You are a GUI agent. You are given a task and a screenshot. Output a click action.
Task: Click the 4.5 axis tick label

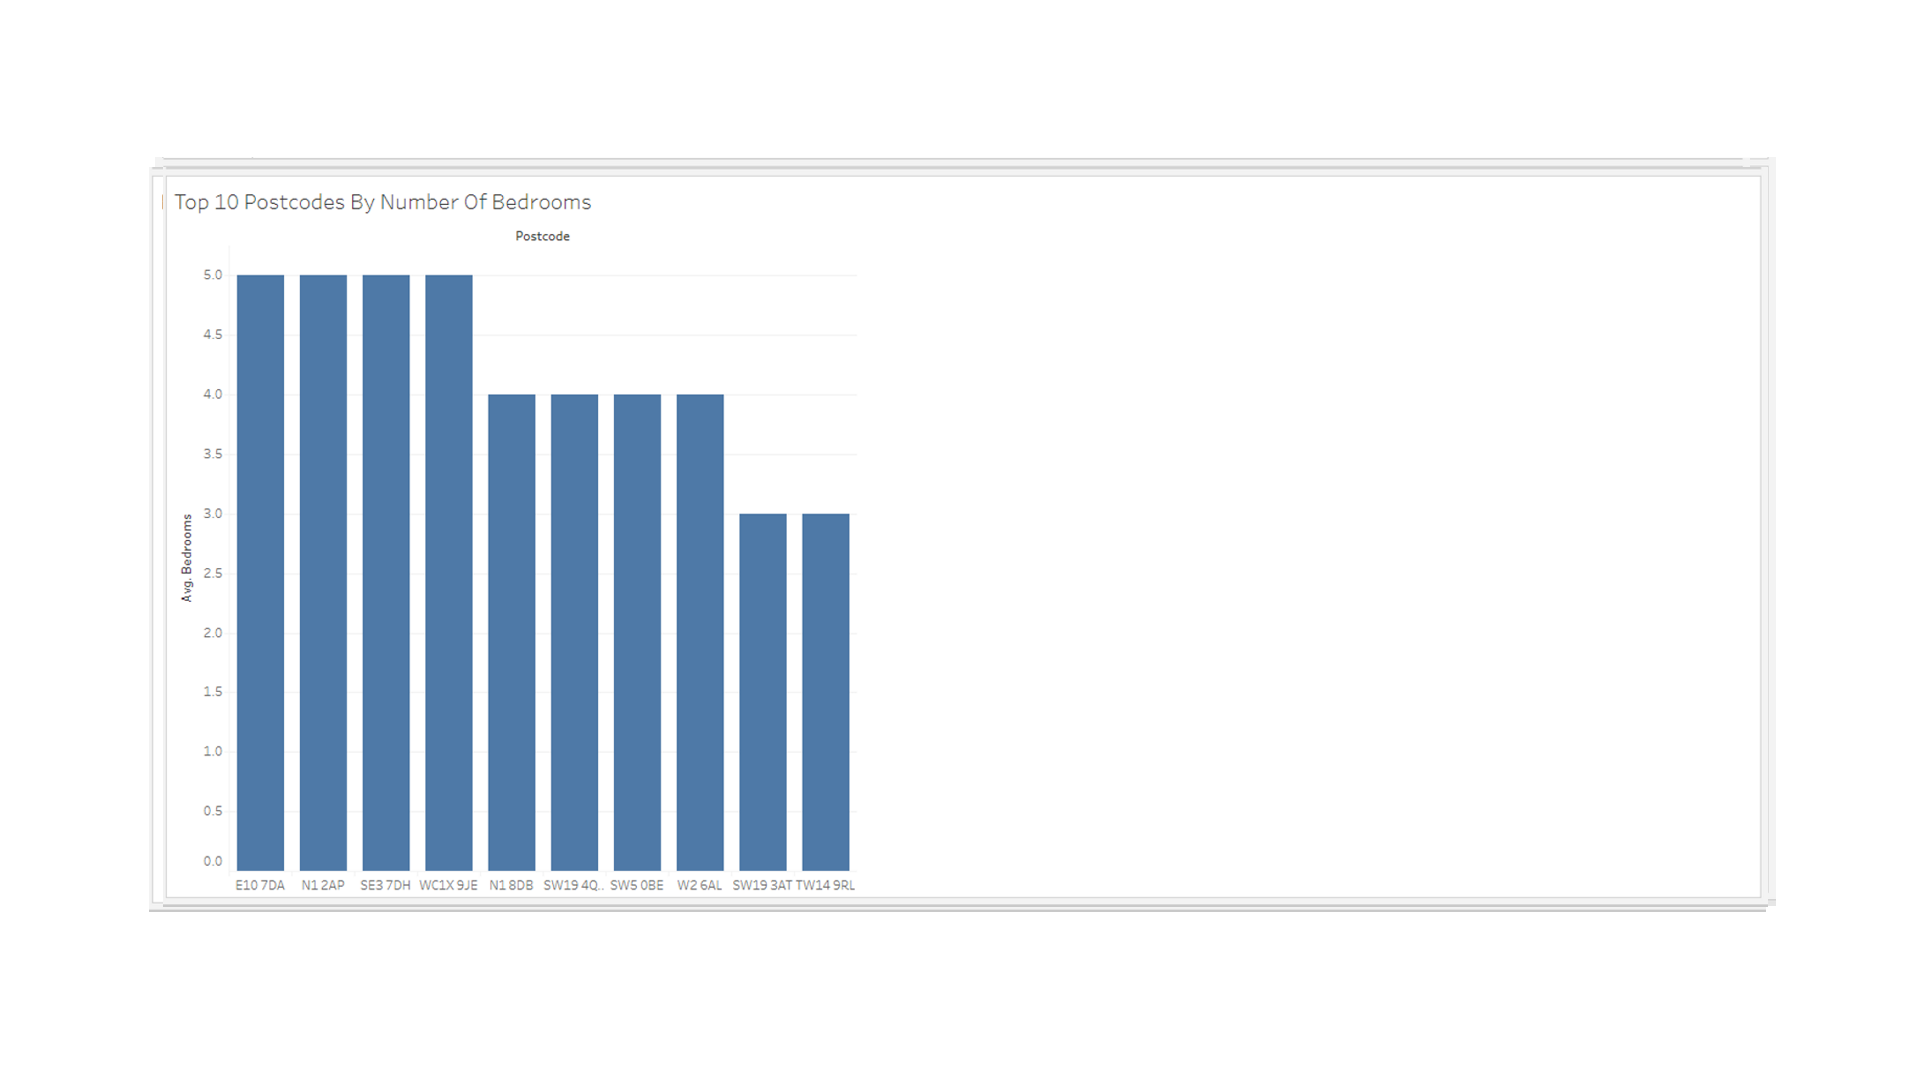(213, 335)
